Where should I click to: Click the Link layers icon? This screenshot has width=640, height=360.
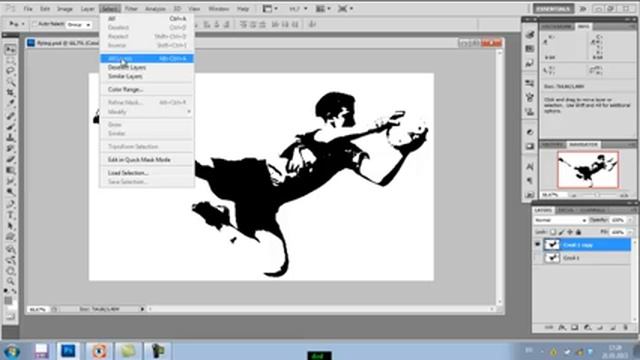pyautogui.click(x=549, y=327)
